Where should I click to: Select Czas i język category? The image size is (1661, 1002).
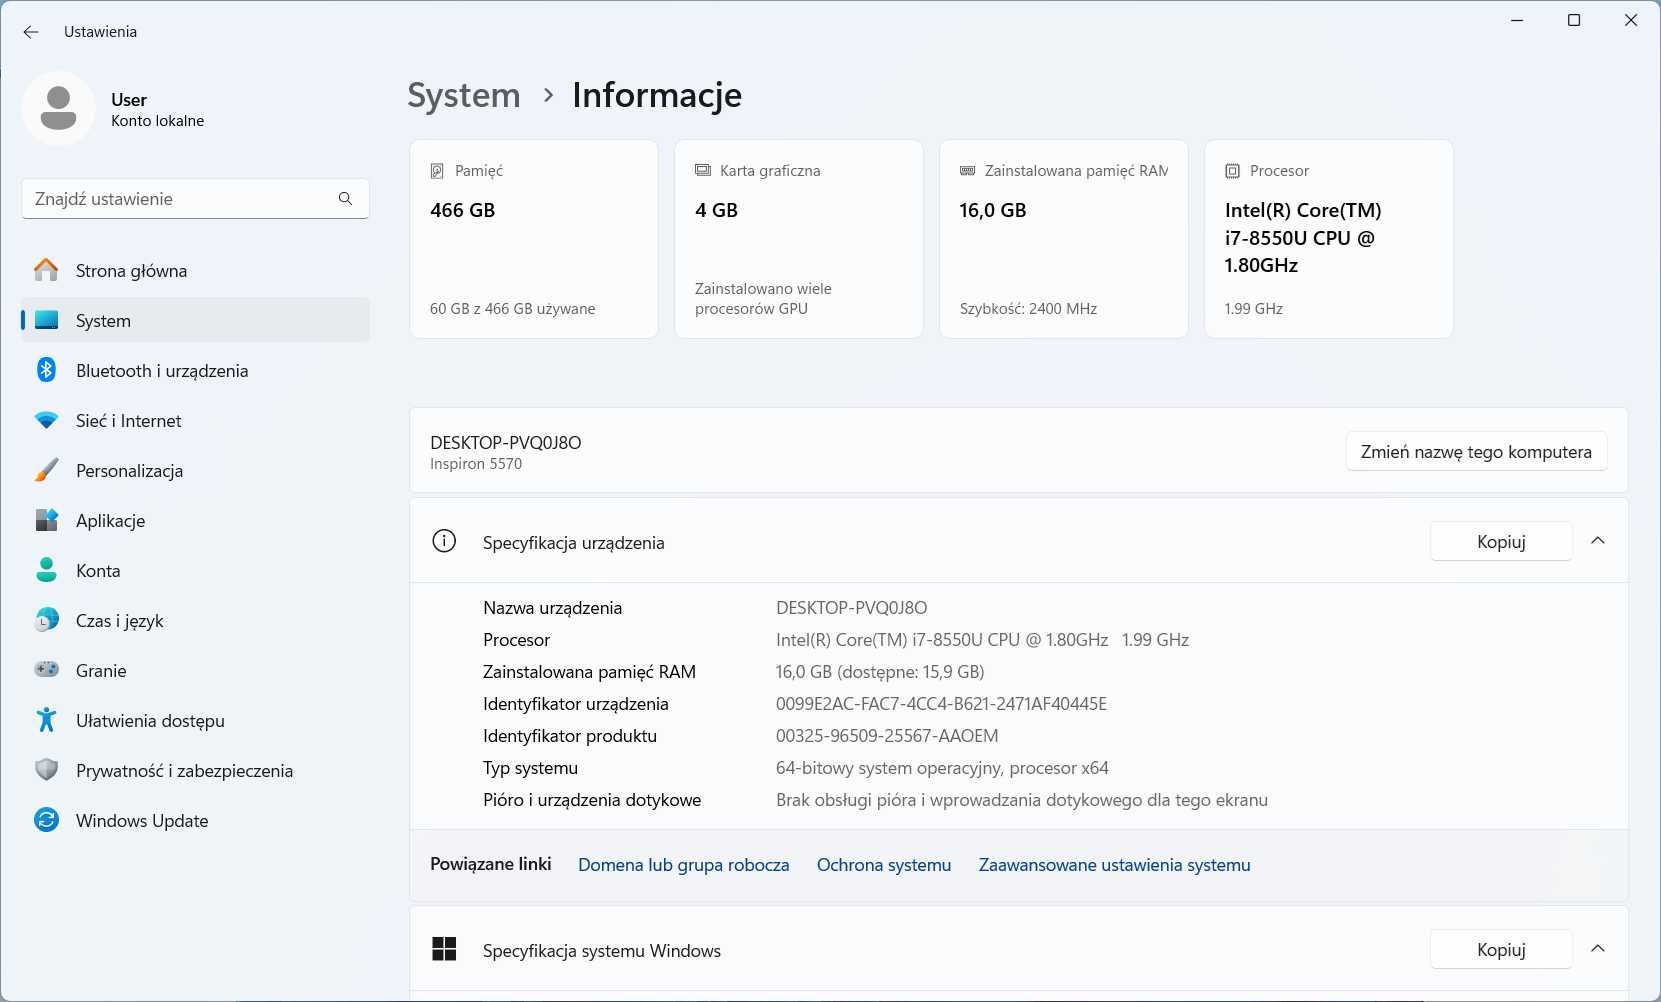195,620
